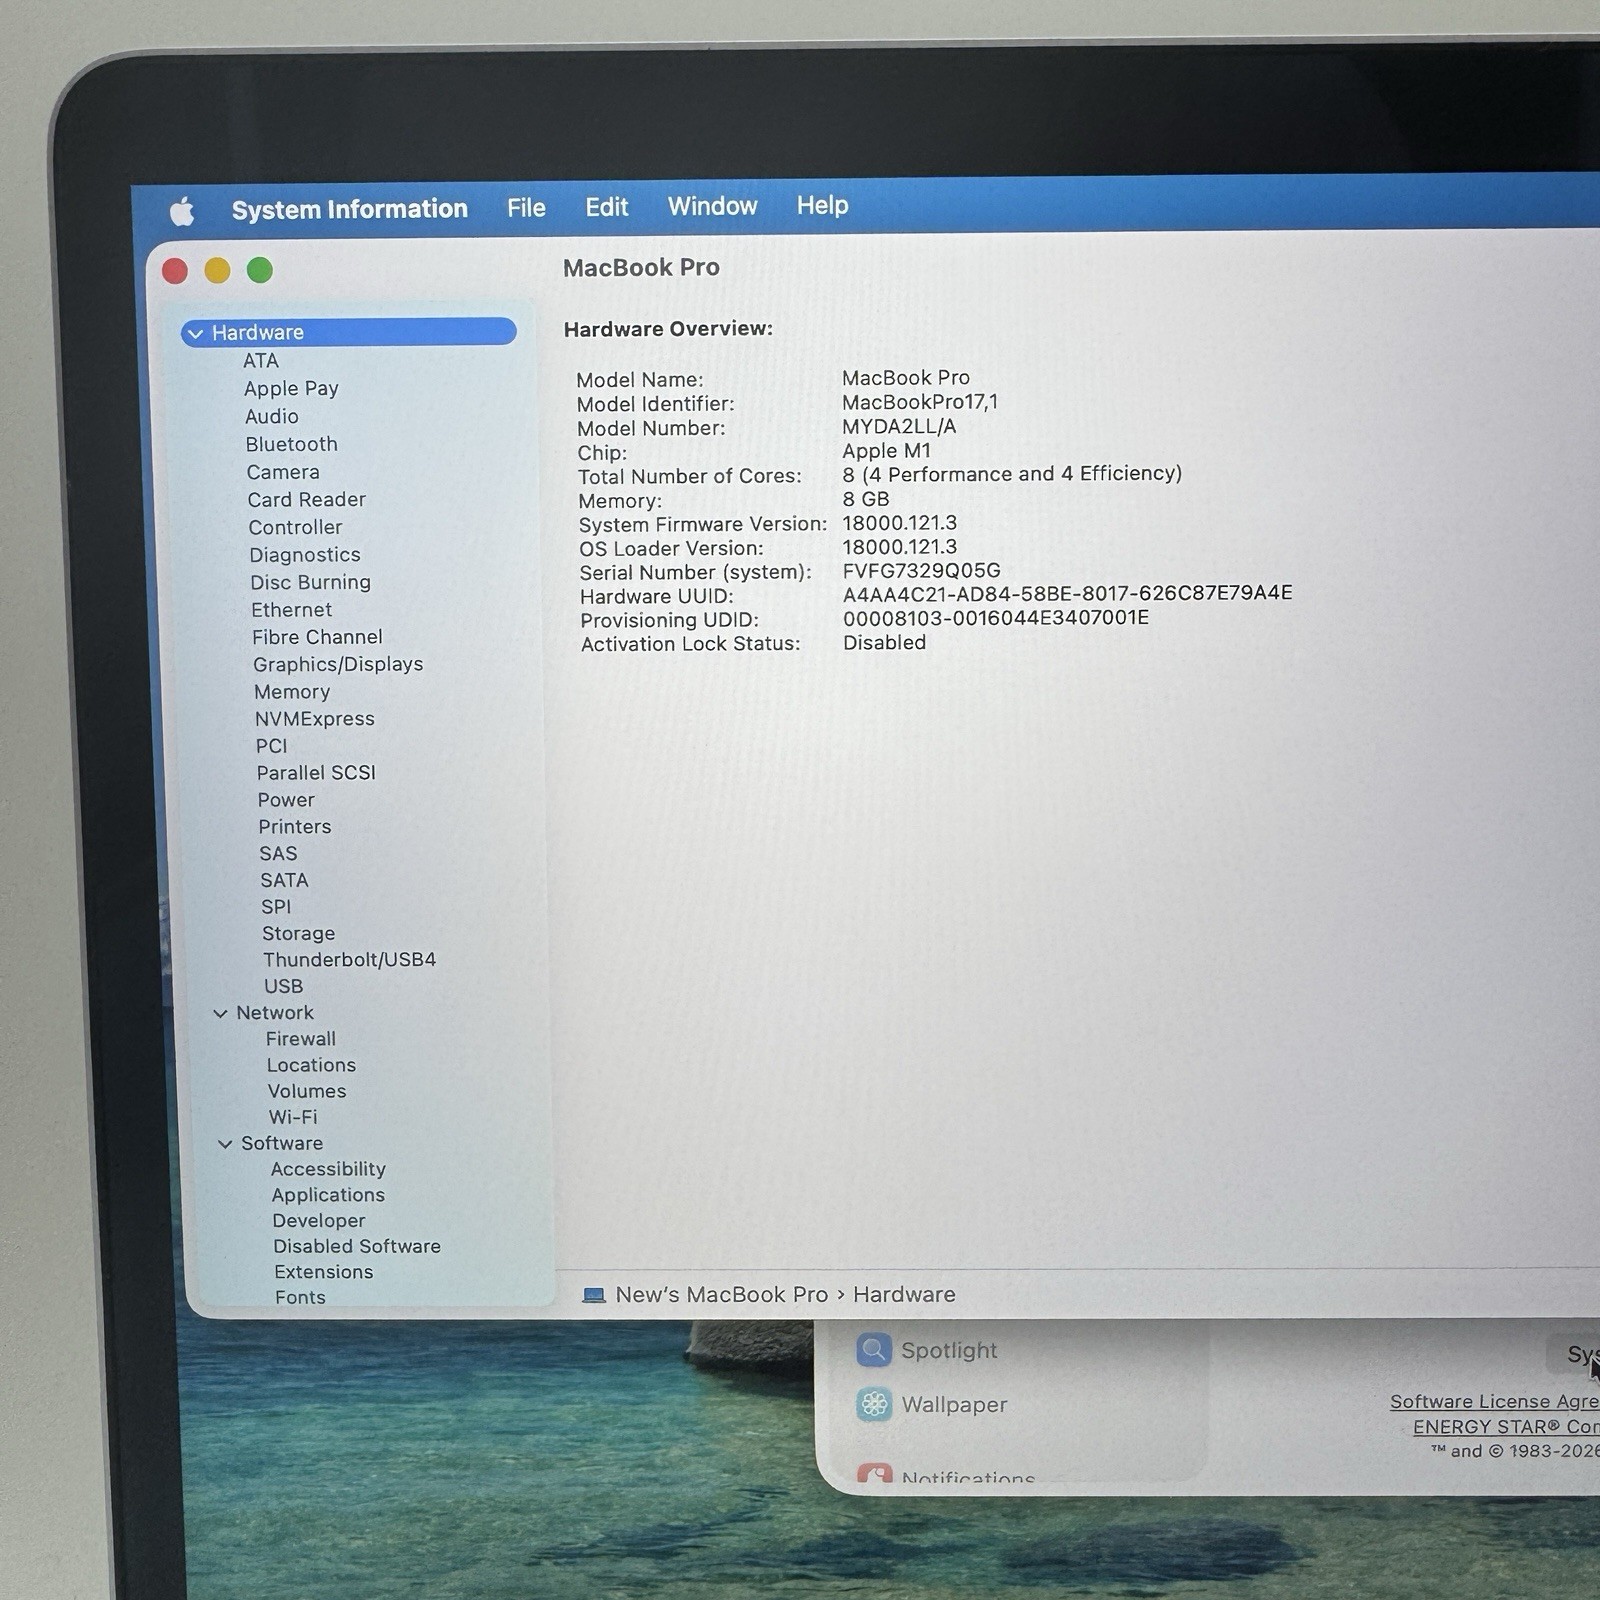The height and width of the screenshot is (1600, 1600).
Task: Select Spotlight in System Settings sidebar
Action: click(949, 1351)
